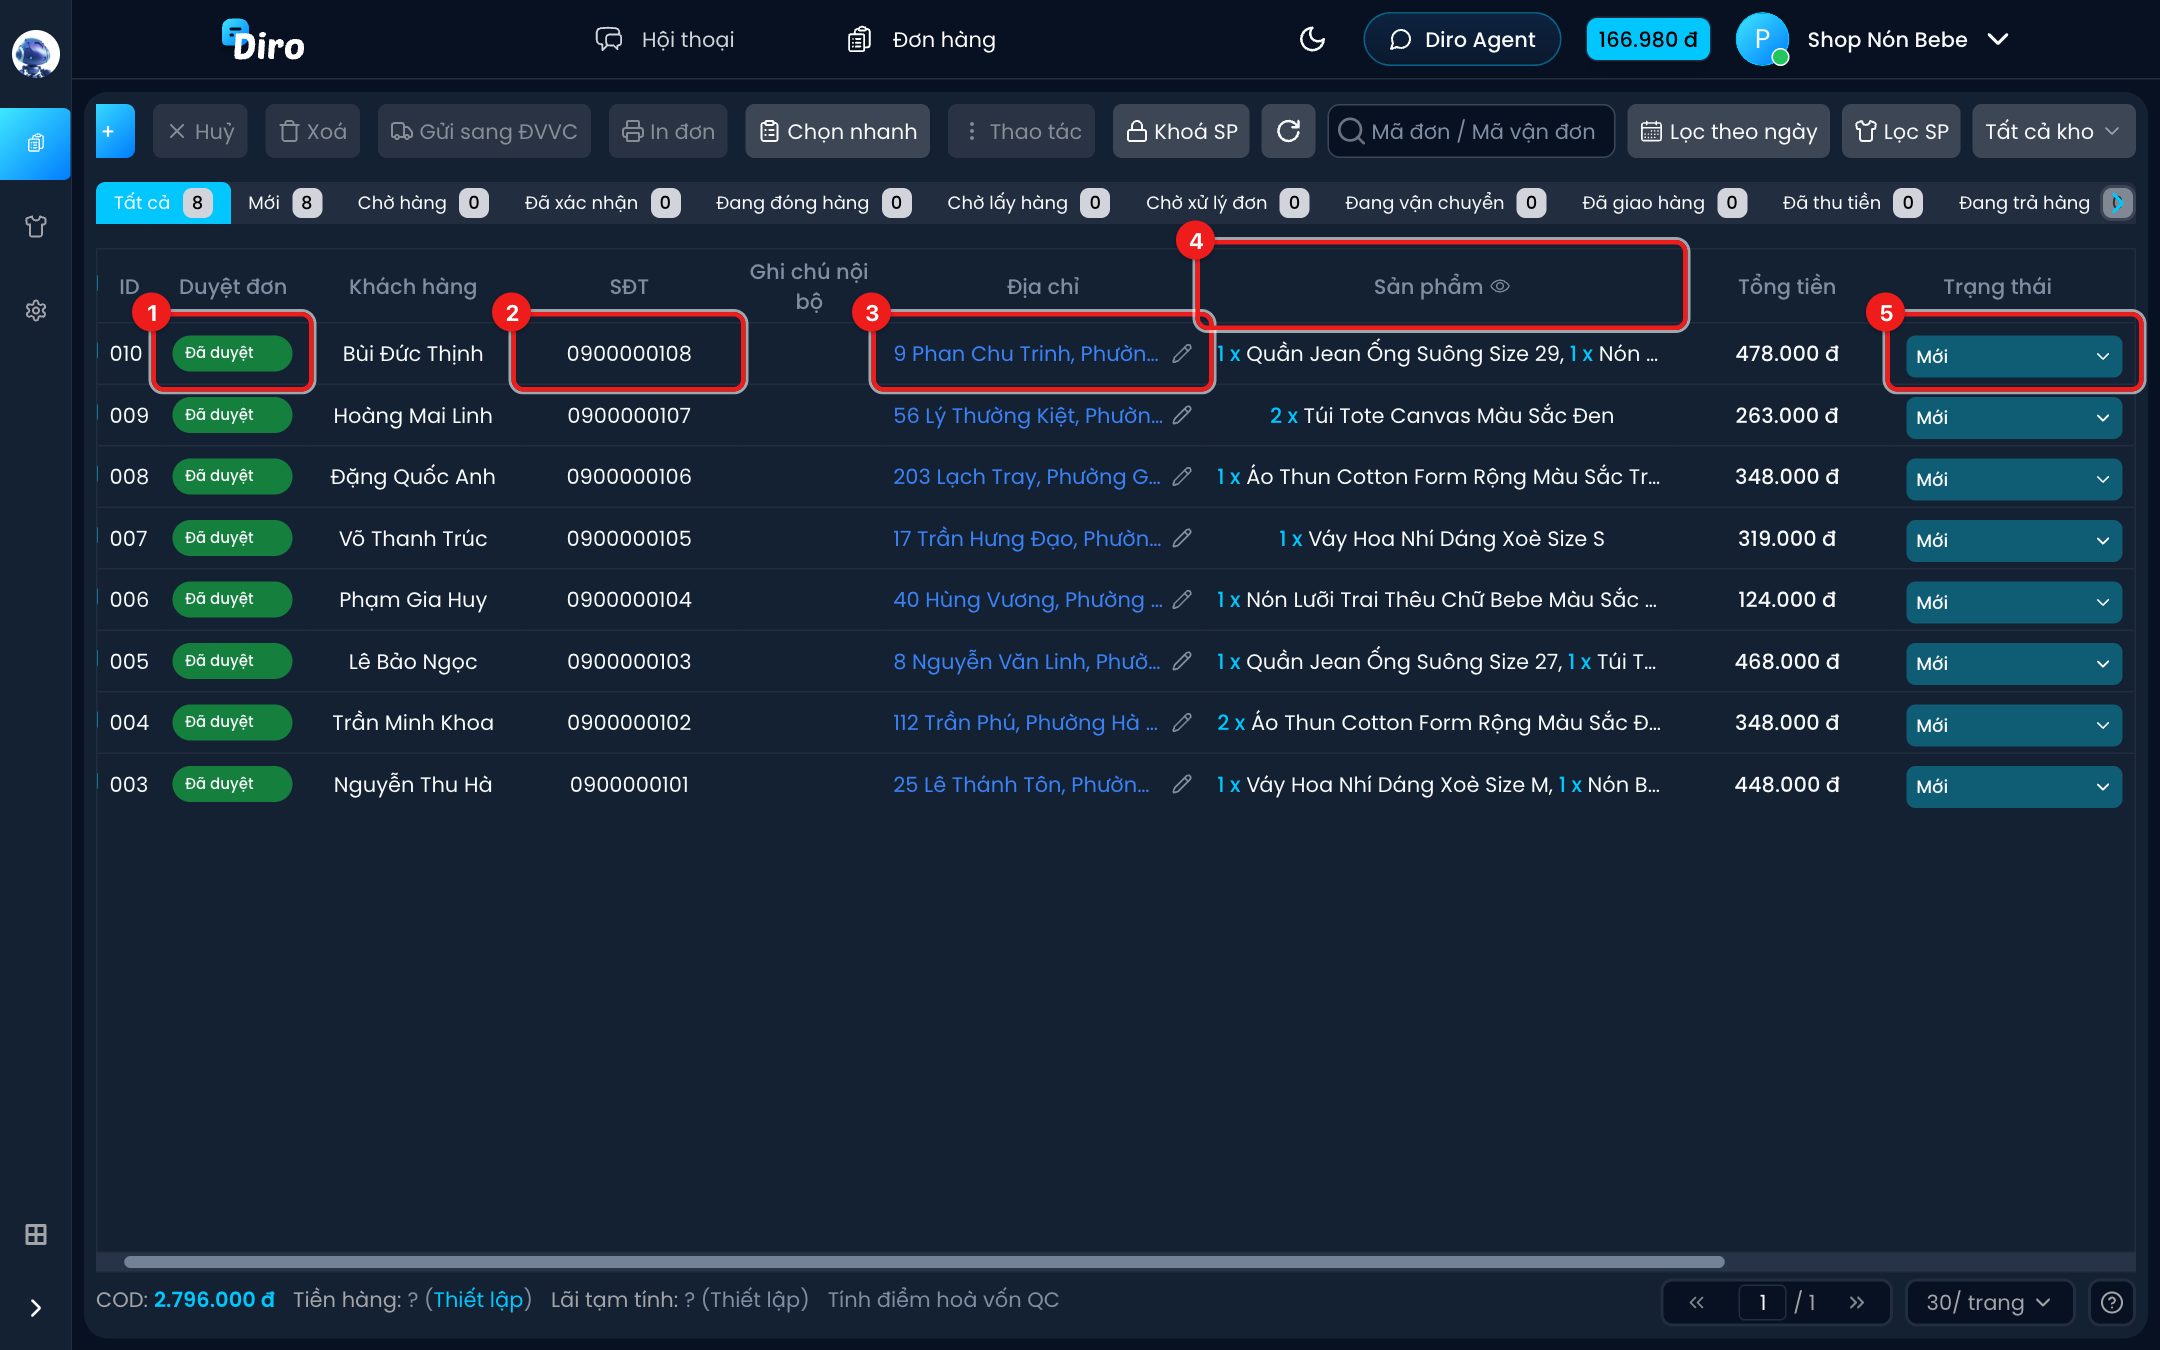The width and height of the screenshot is (2160, 1350).
Task: Click the blue plus add order button
Action: tap(115, 131)
